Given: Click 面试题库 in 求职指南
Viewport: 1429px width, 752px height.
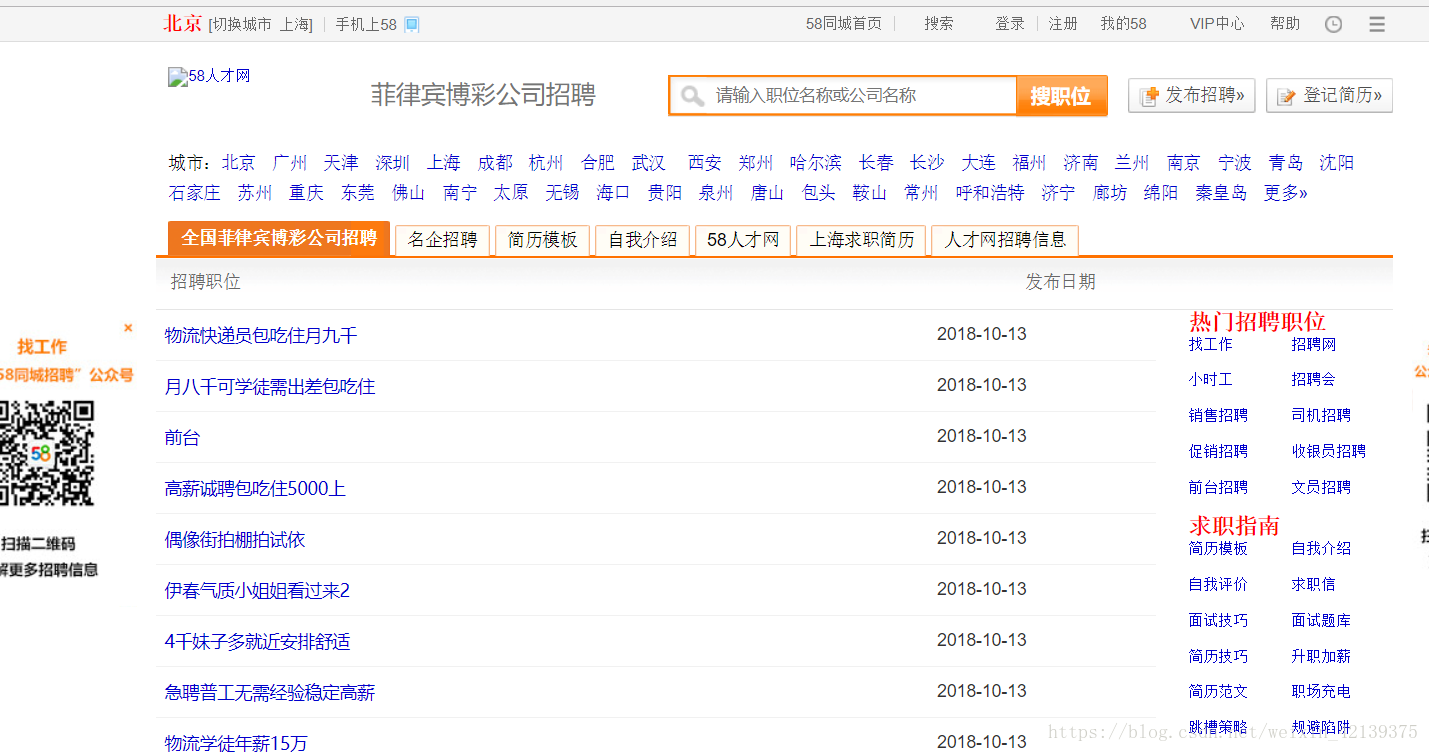Looking at the screenshot, I should click(1321, 621).
